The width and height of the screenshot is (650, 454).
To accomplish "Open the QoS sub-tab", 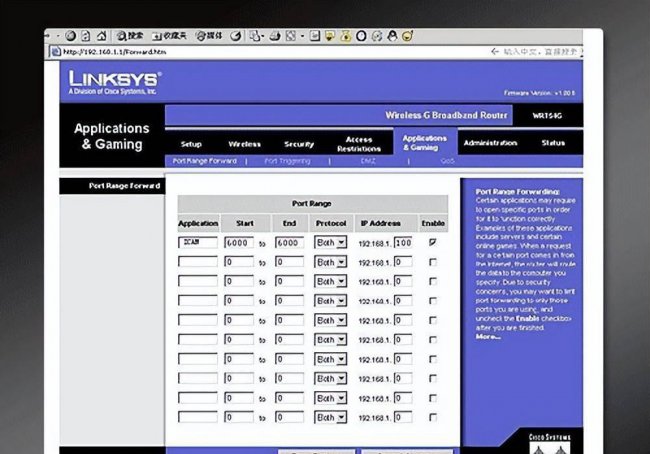I will pyautogui.click(x=447, y=161).
